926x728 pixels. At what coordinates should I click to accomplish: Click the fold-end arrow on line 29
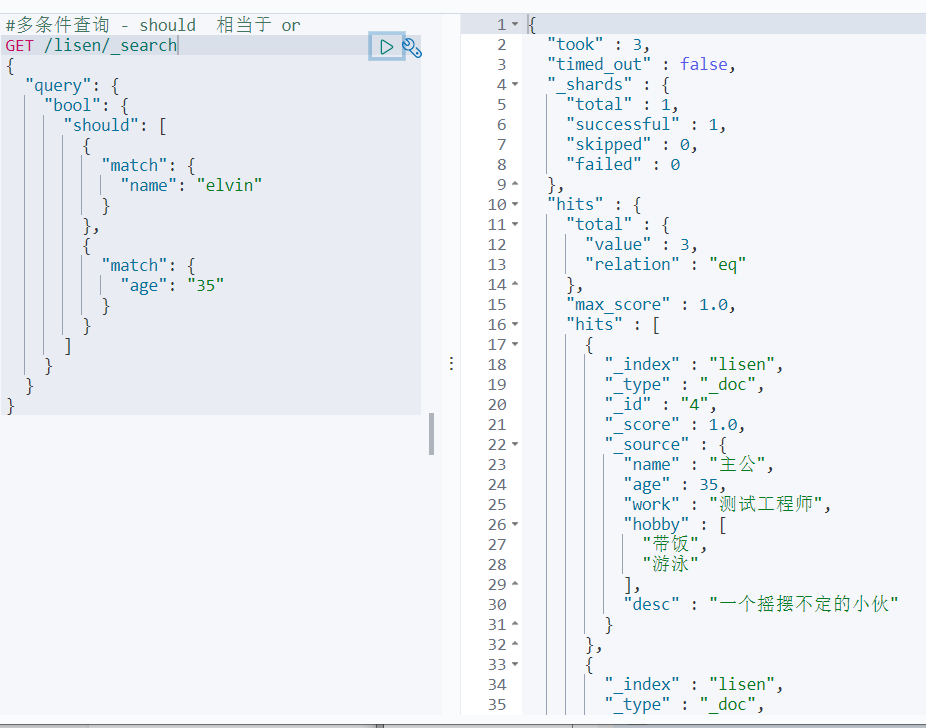[515, 584]
